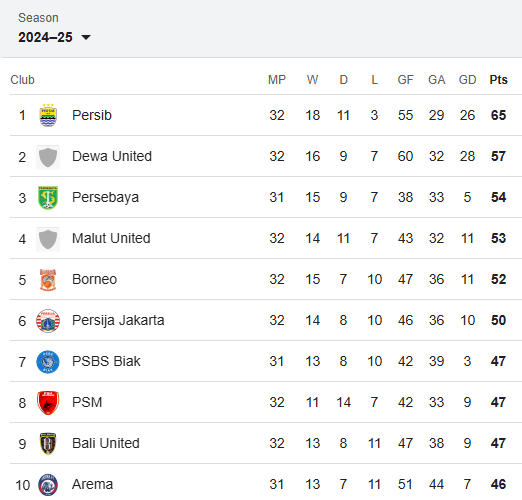Click the Pts column header

coord(498,80)
